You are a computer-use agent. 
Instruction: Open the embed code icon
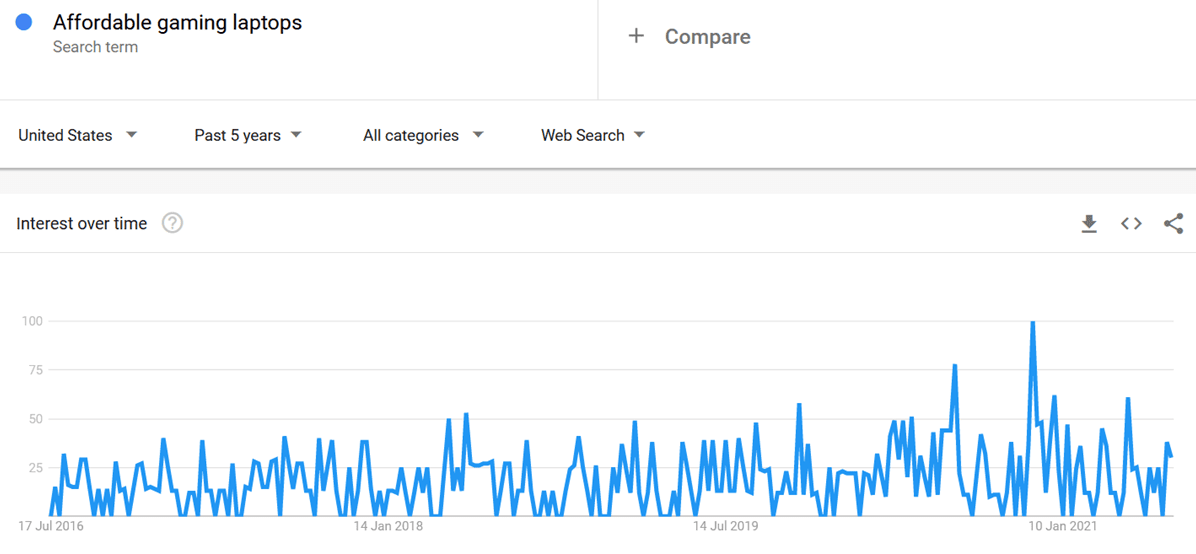pyautogui.click(x=1131, y=224)
